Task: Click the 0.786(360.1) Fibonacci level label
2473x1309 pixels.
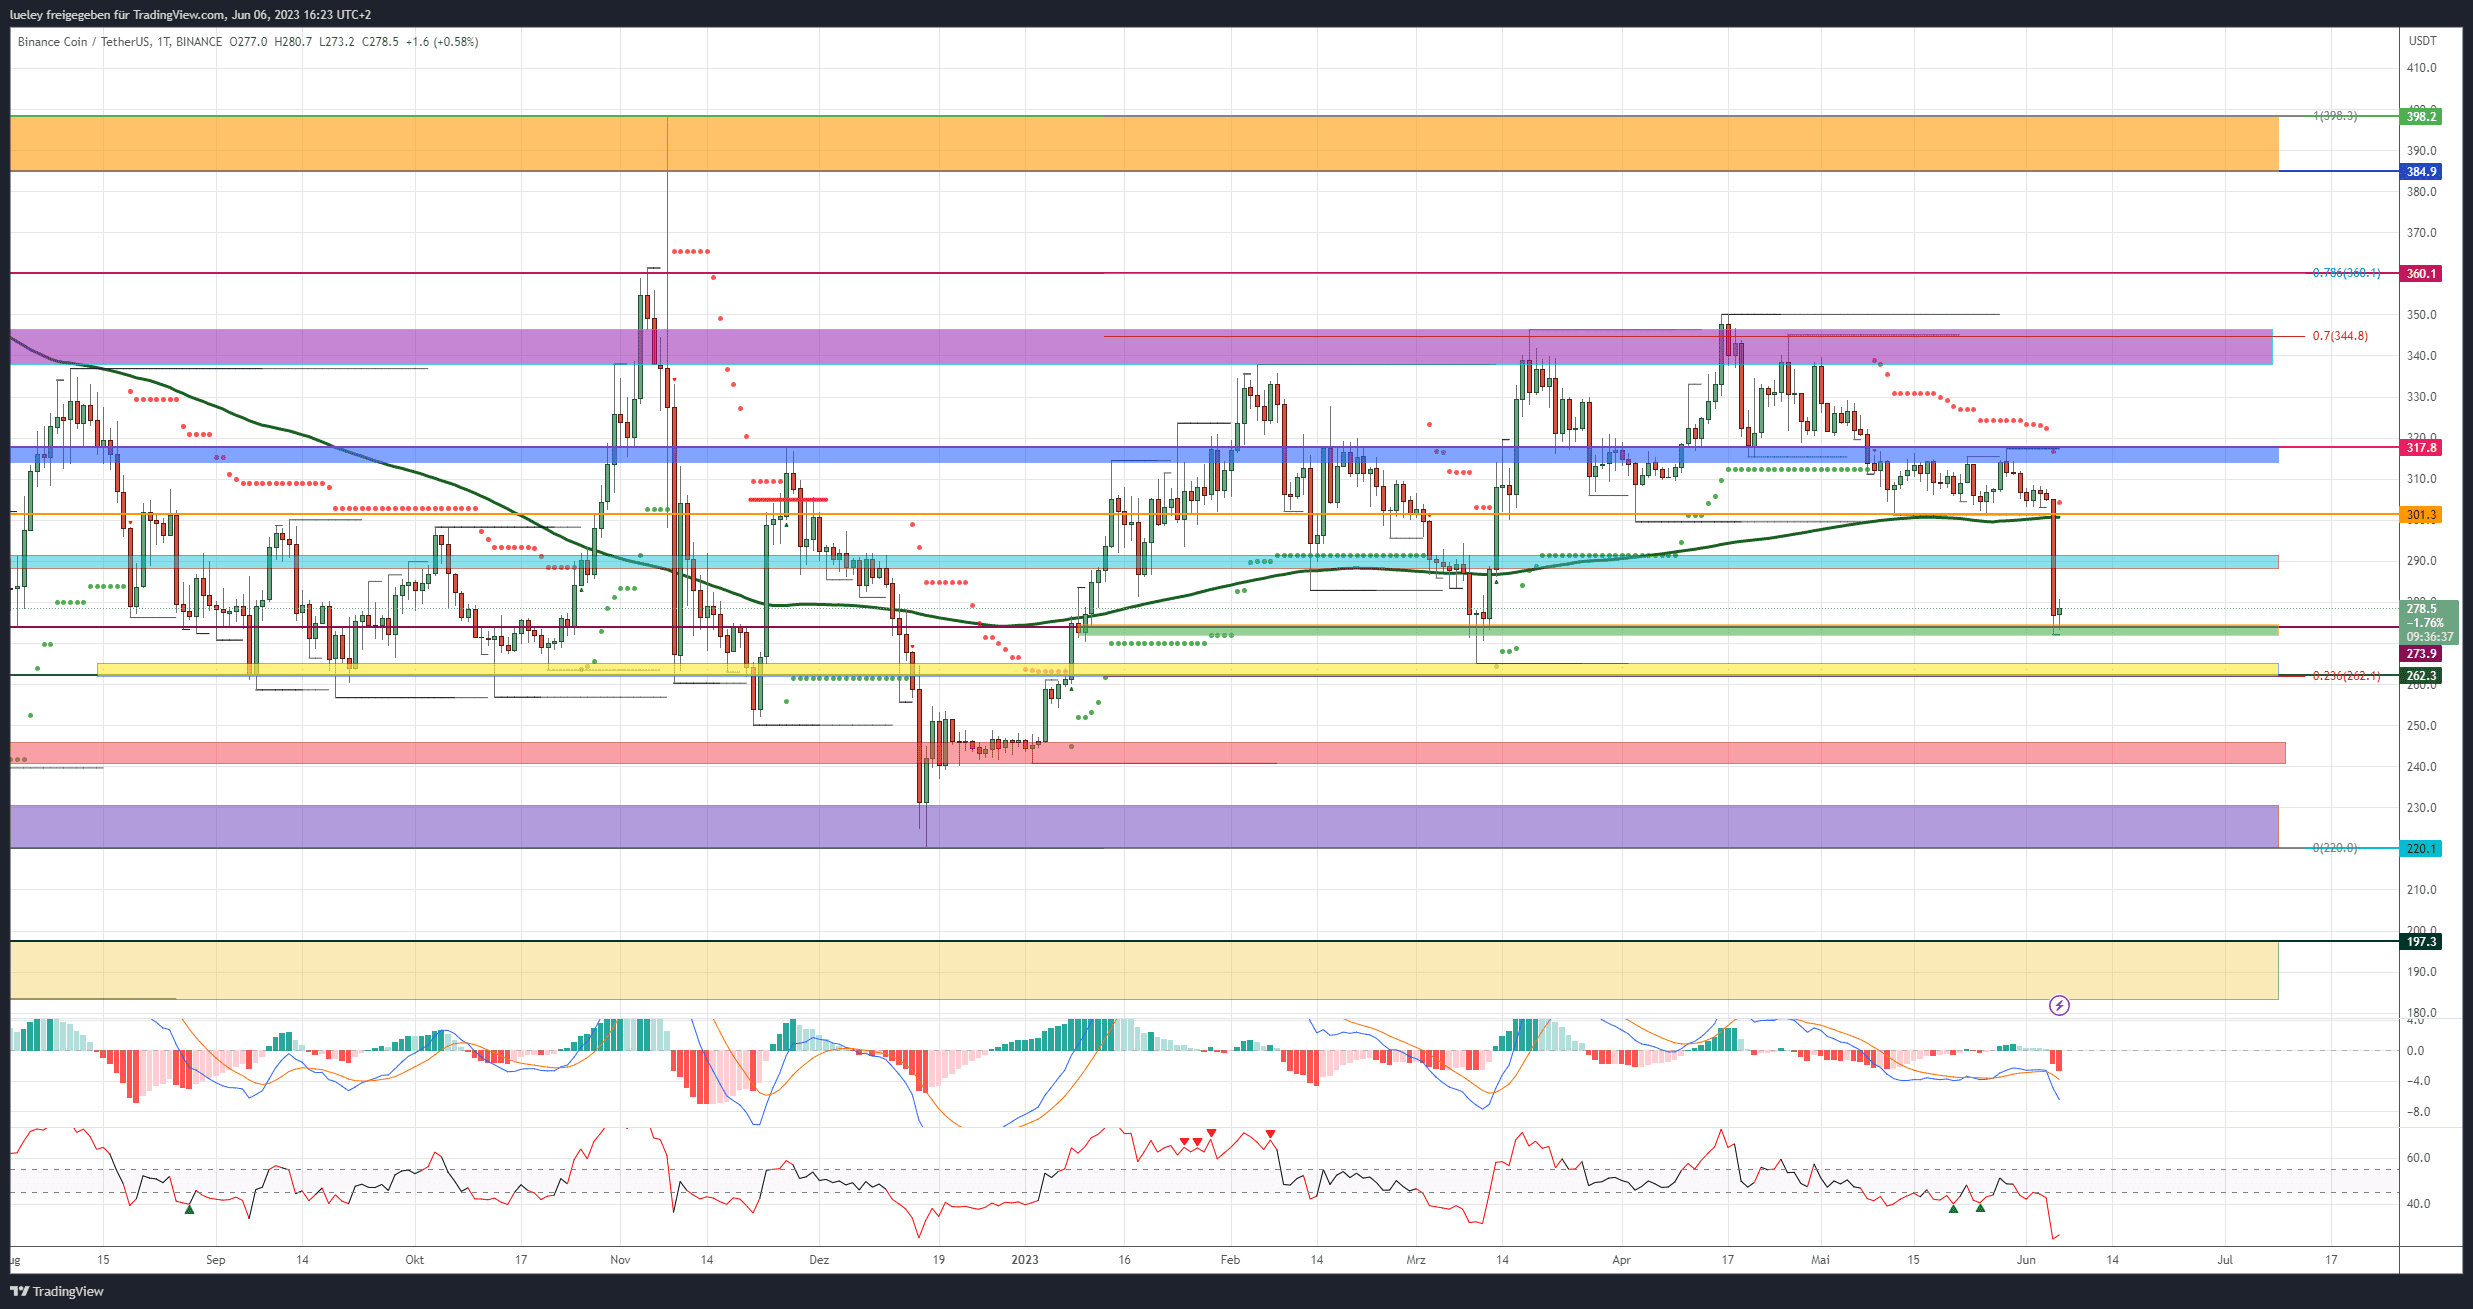Action: pos(2346,273)
